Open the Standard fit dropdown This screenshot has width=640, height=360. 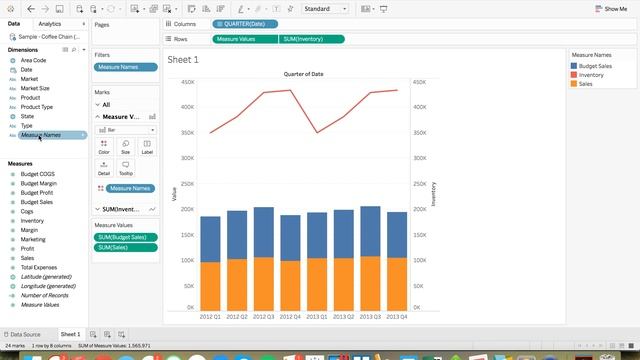325,9
